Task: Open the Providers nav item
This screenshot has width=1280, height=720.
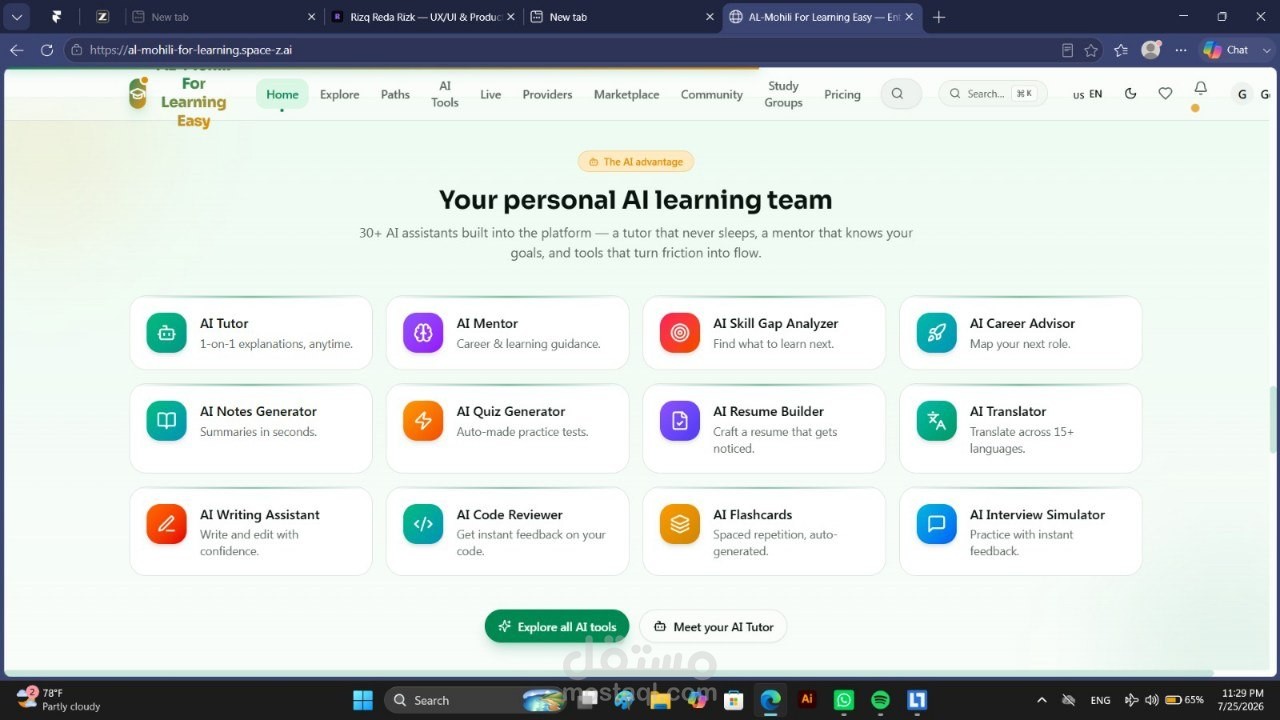Action: click(547, 94)
